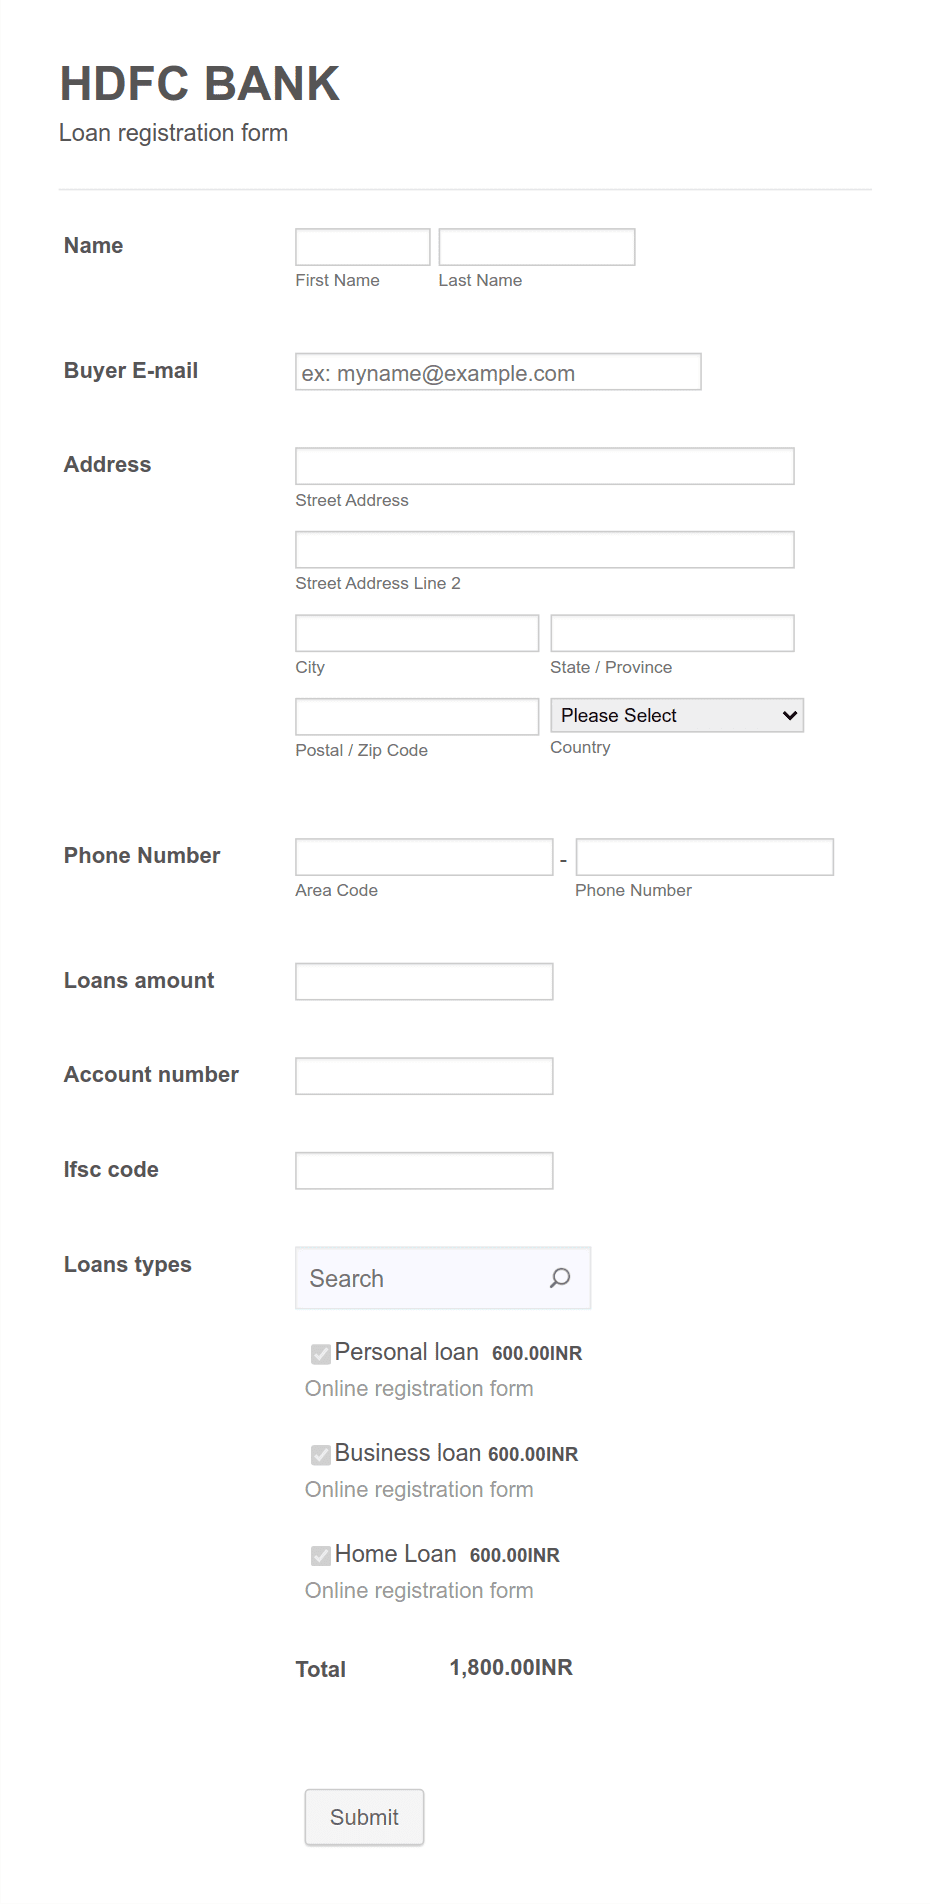Toggle the Business loan checkbox
930x1904 pixels.
click(x=320, y=1455)
